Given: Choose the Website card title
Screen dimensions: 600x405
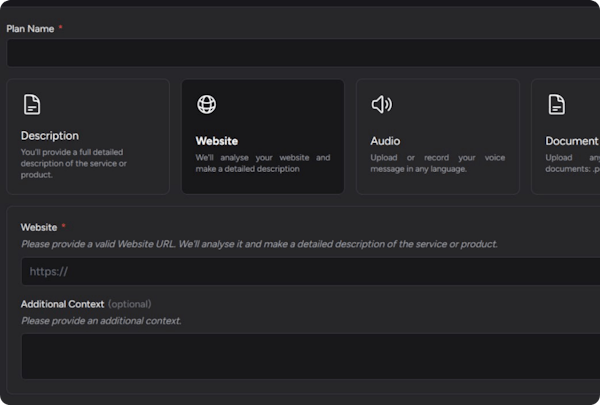Looking at the screenshot, I should point(217,141).
